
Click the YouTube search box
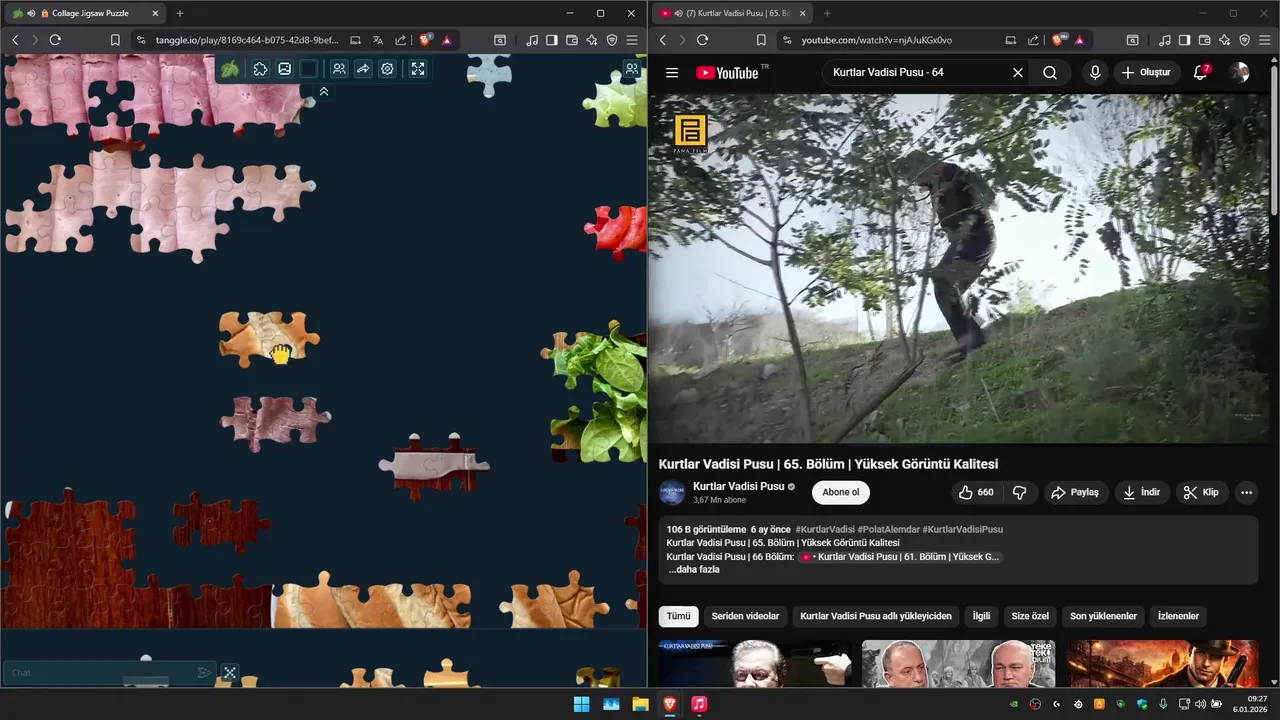[x=915, y=72]
